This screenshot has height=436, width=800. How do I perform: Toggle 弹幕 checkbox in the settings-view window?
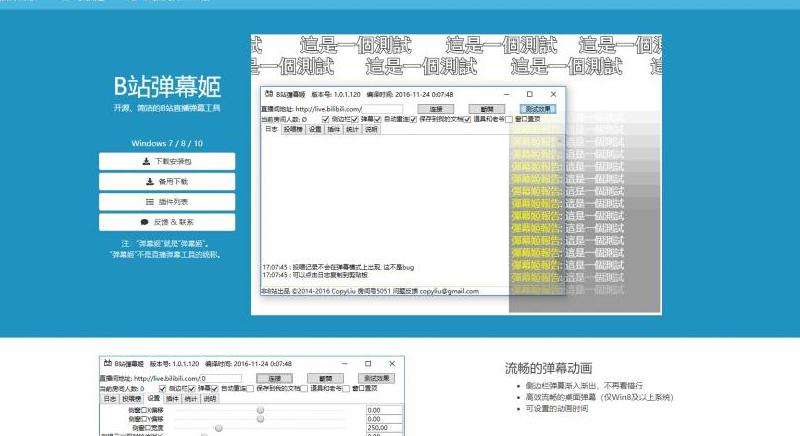[x=192, y=389]
